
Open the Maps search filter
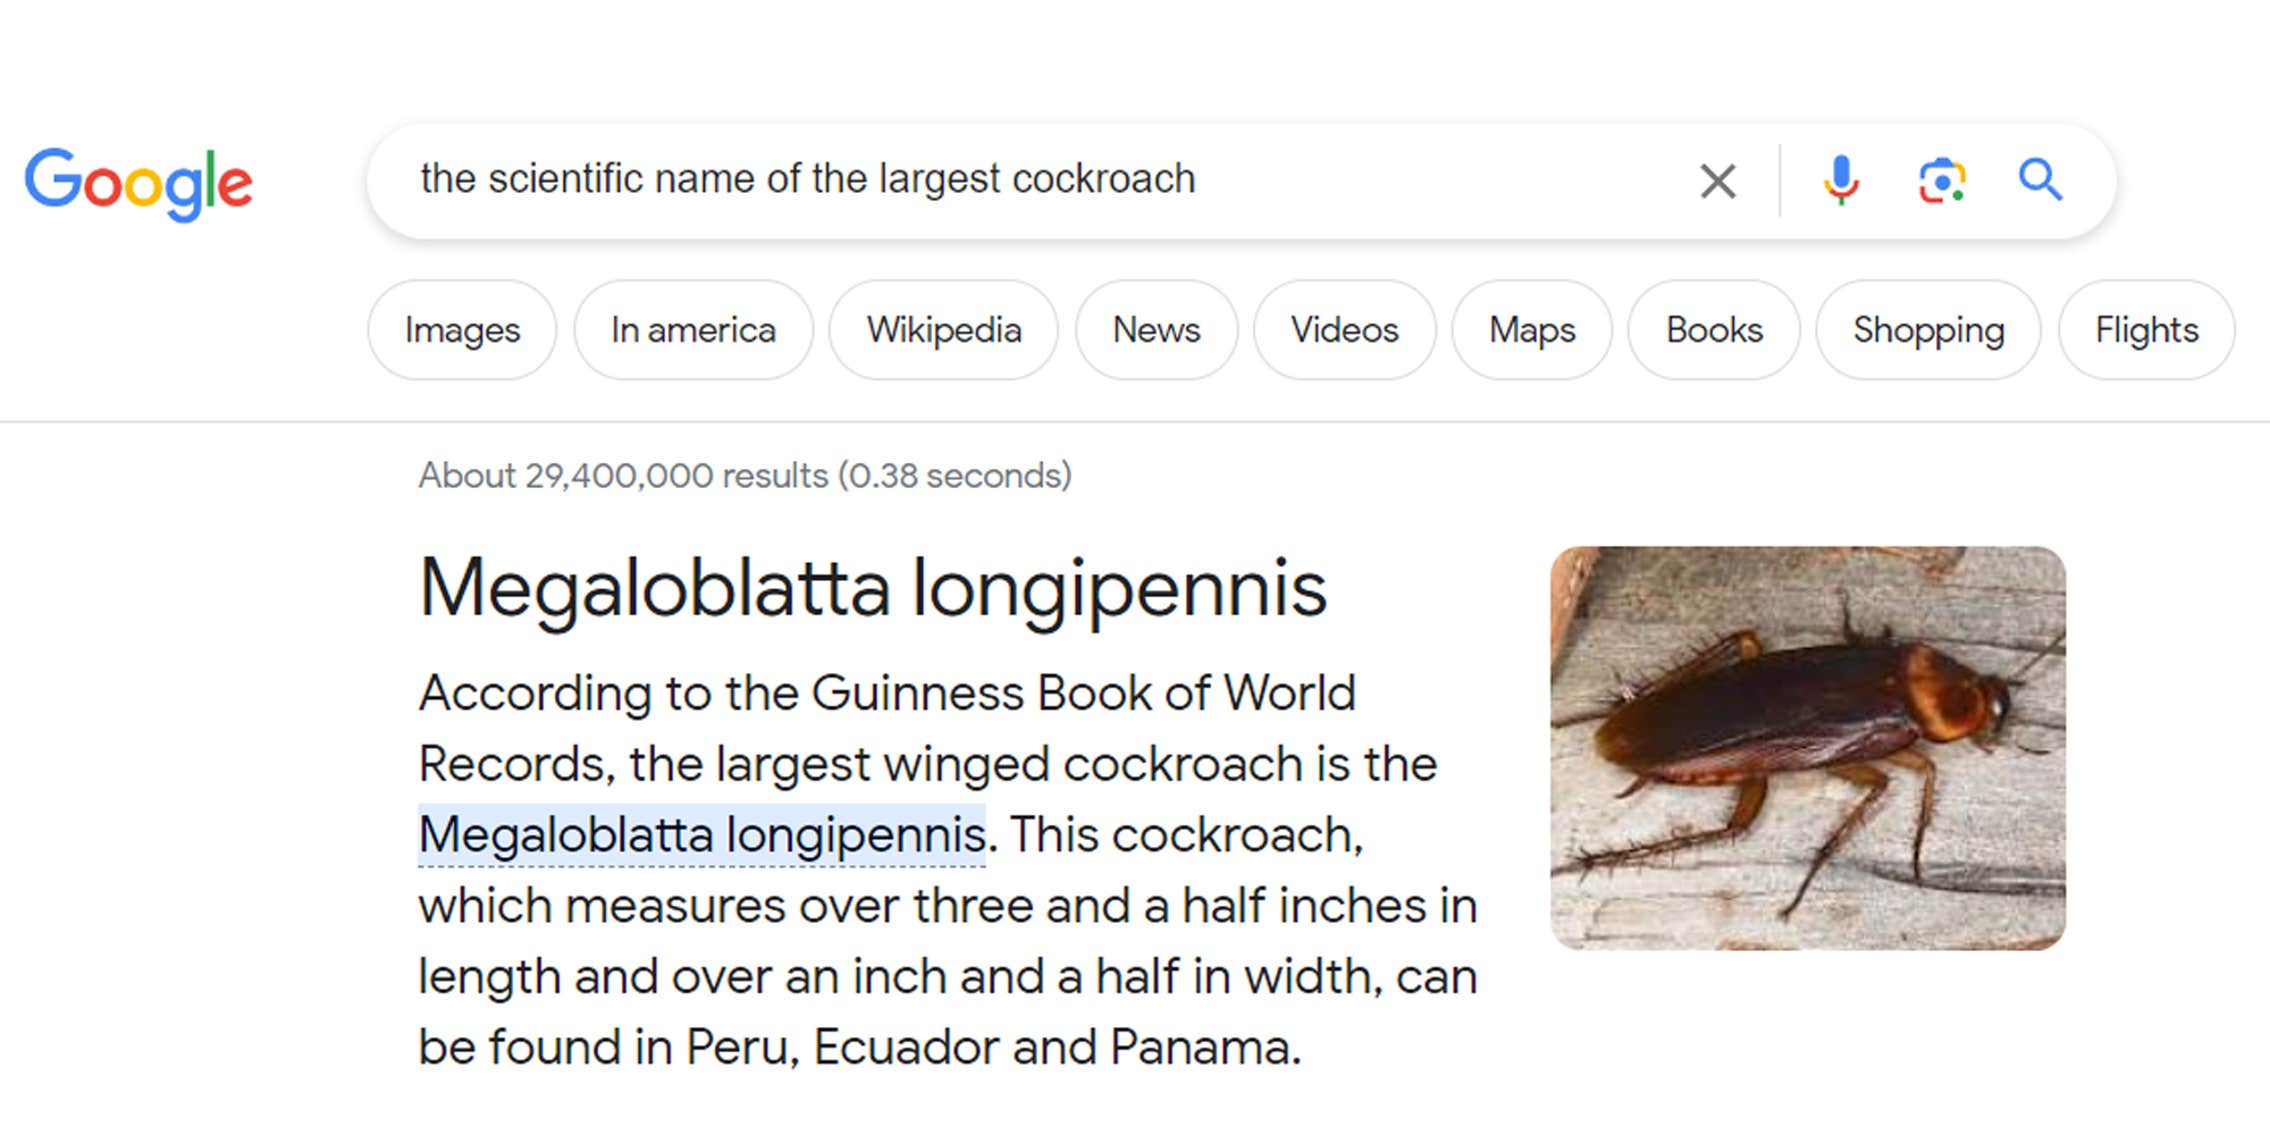1531,330
